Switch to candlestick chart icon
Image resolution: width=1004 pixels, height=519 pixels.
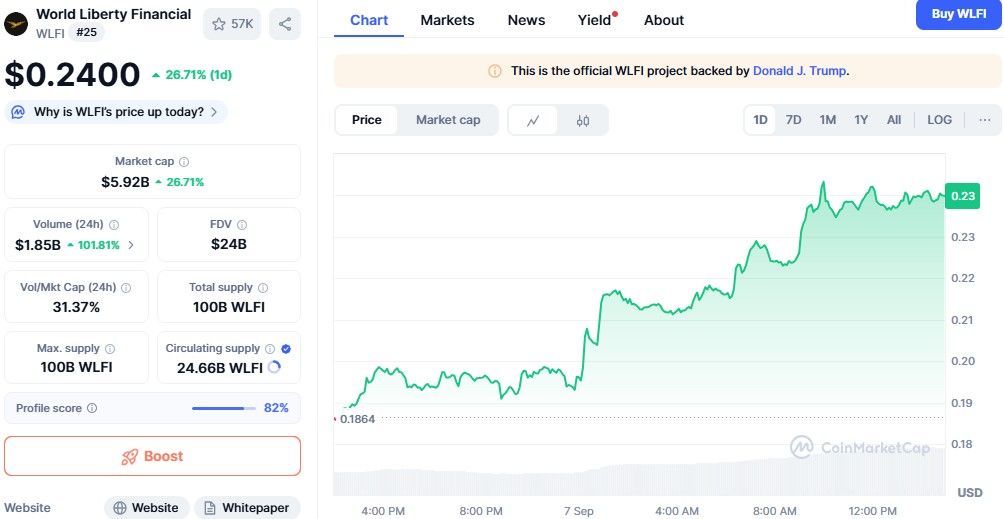coord(583,120)
